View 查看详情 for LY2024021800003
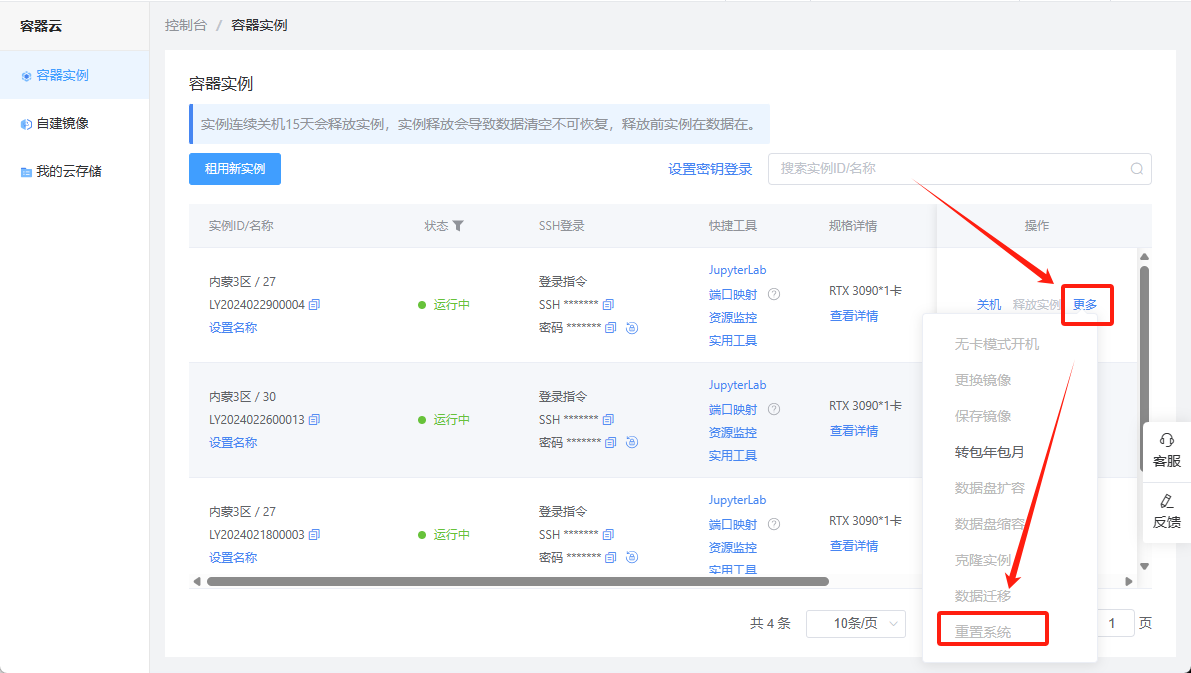The height and width of the screenshot is (673, 1191). 854,545
